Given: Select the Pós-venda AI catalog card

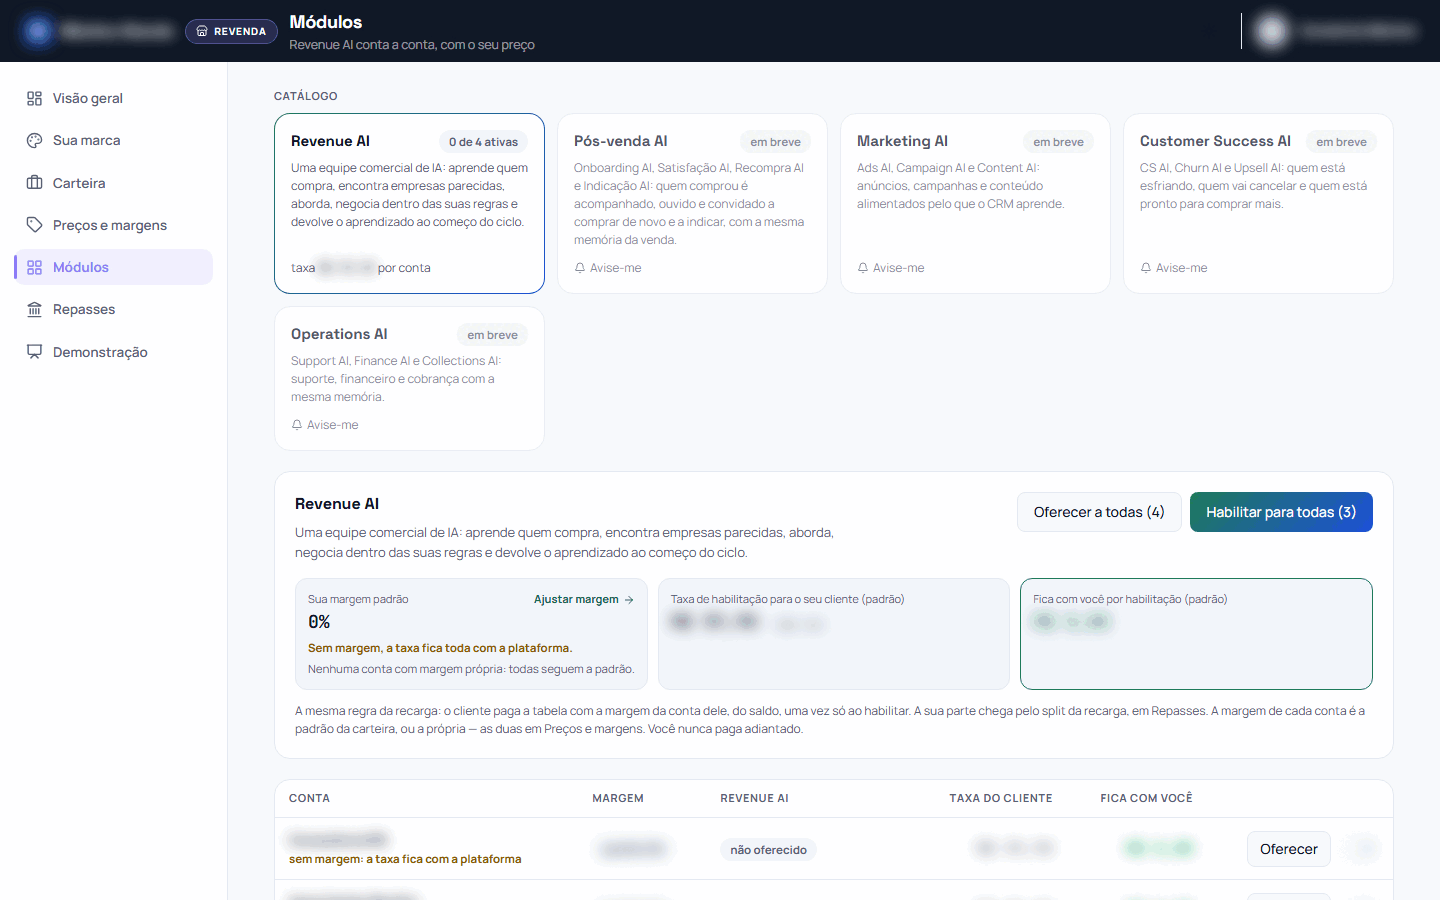Looking at the screenshot, I should click(x=692, y=203).
